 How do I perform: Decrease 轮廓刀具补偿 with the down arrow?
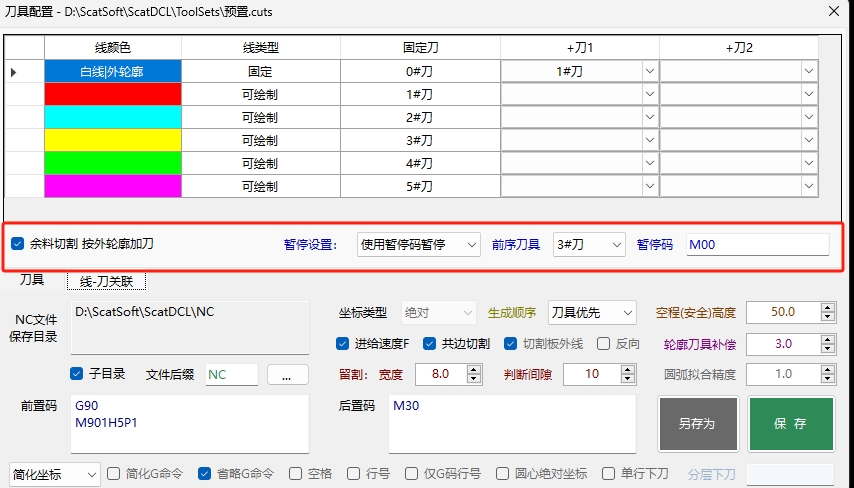point(827,349)
